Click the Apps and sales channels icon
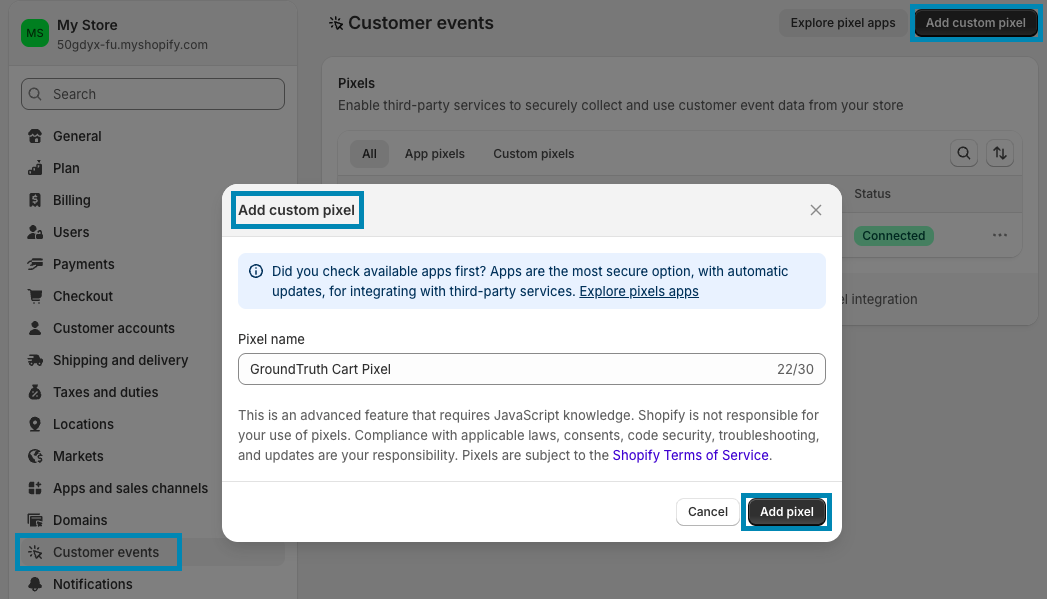Viewport: 1047px width, 599px height. [35, 489]
